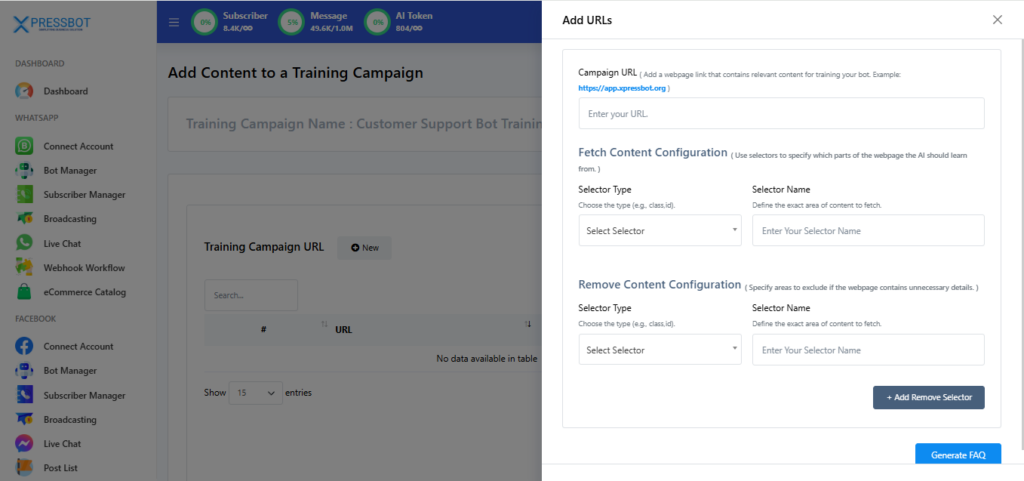The width and height of the screenshot is (1024, 481).
Task: Expand the show entries count dropdown
Action: (x=256, y=393)
